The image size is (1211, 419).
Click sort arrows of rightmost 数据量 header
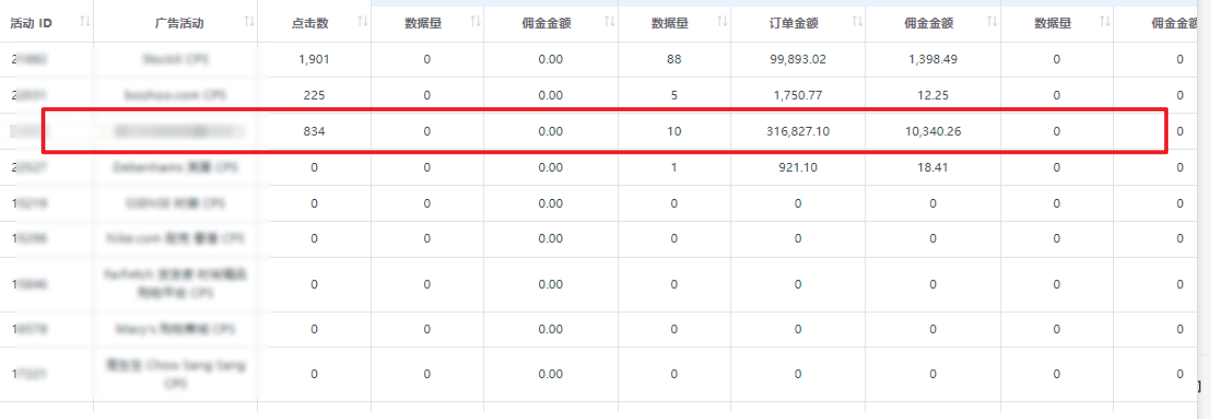click(1104, 22)
